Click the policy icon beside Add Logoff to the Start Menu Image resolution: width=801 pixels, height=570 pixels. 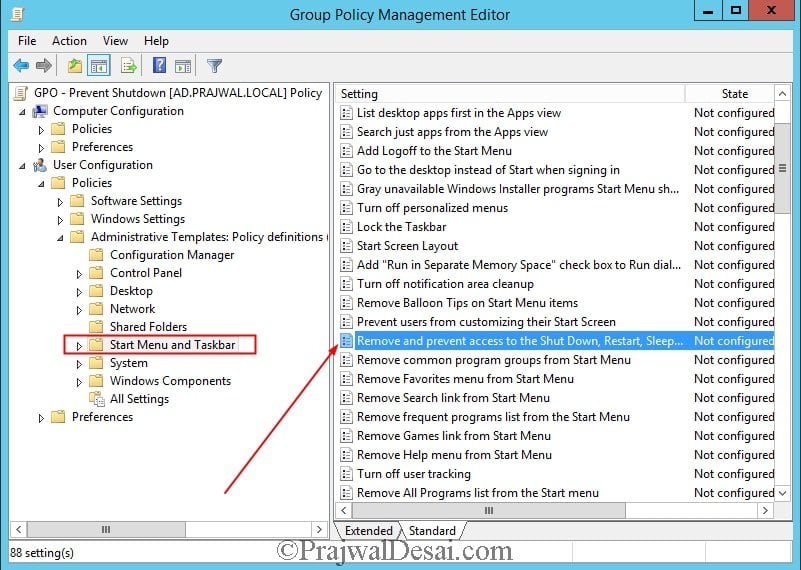[x=346, y=151]
